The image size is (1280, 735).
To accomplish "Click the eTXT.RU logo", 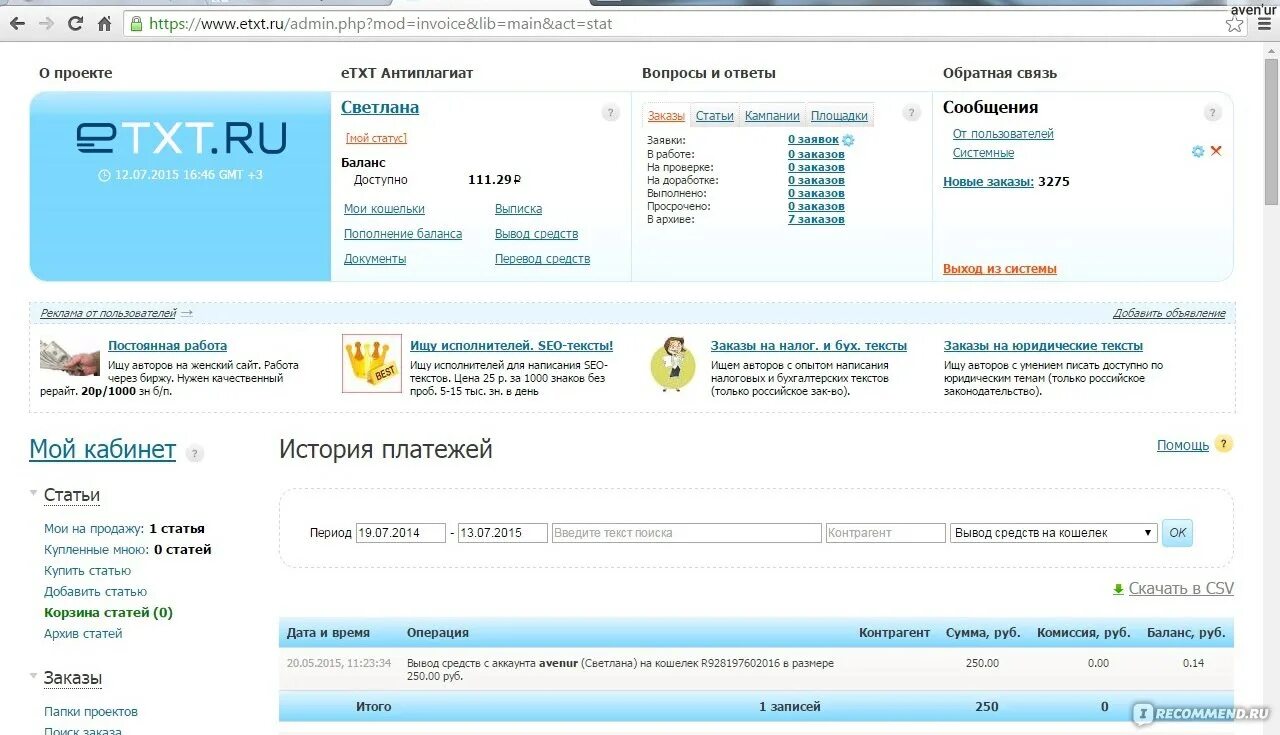I will 181,138.
